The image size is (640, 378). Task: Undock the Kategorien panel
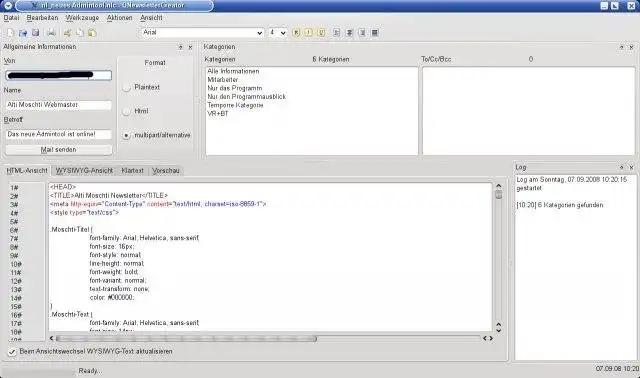(622, 47)
